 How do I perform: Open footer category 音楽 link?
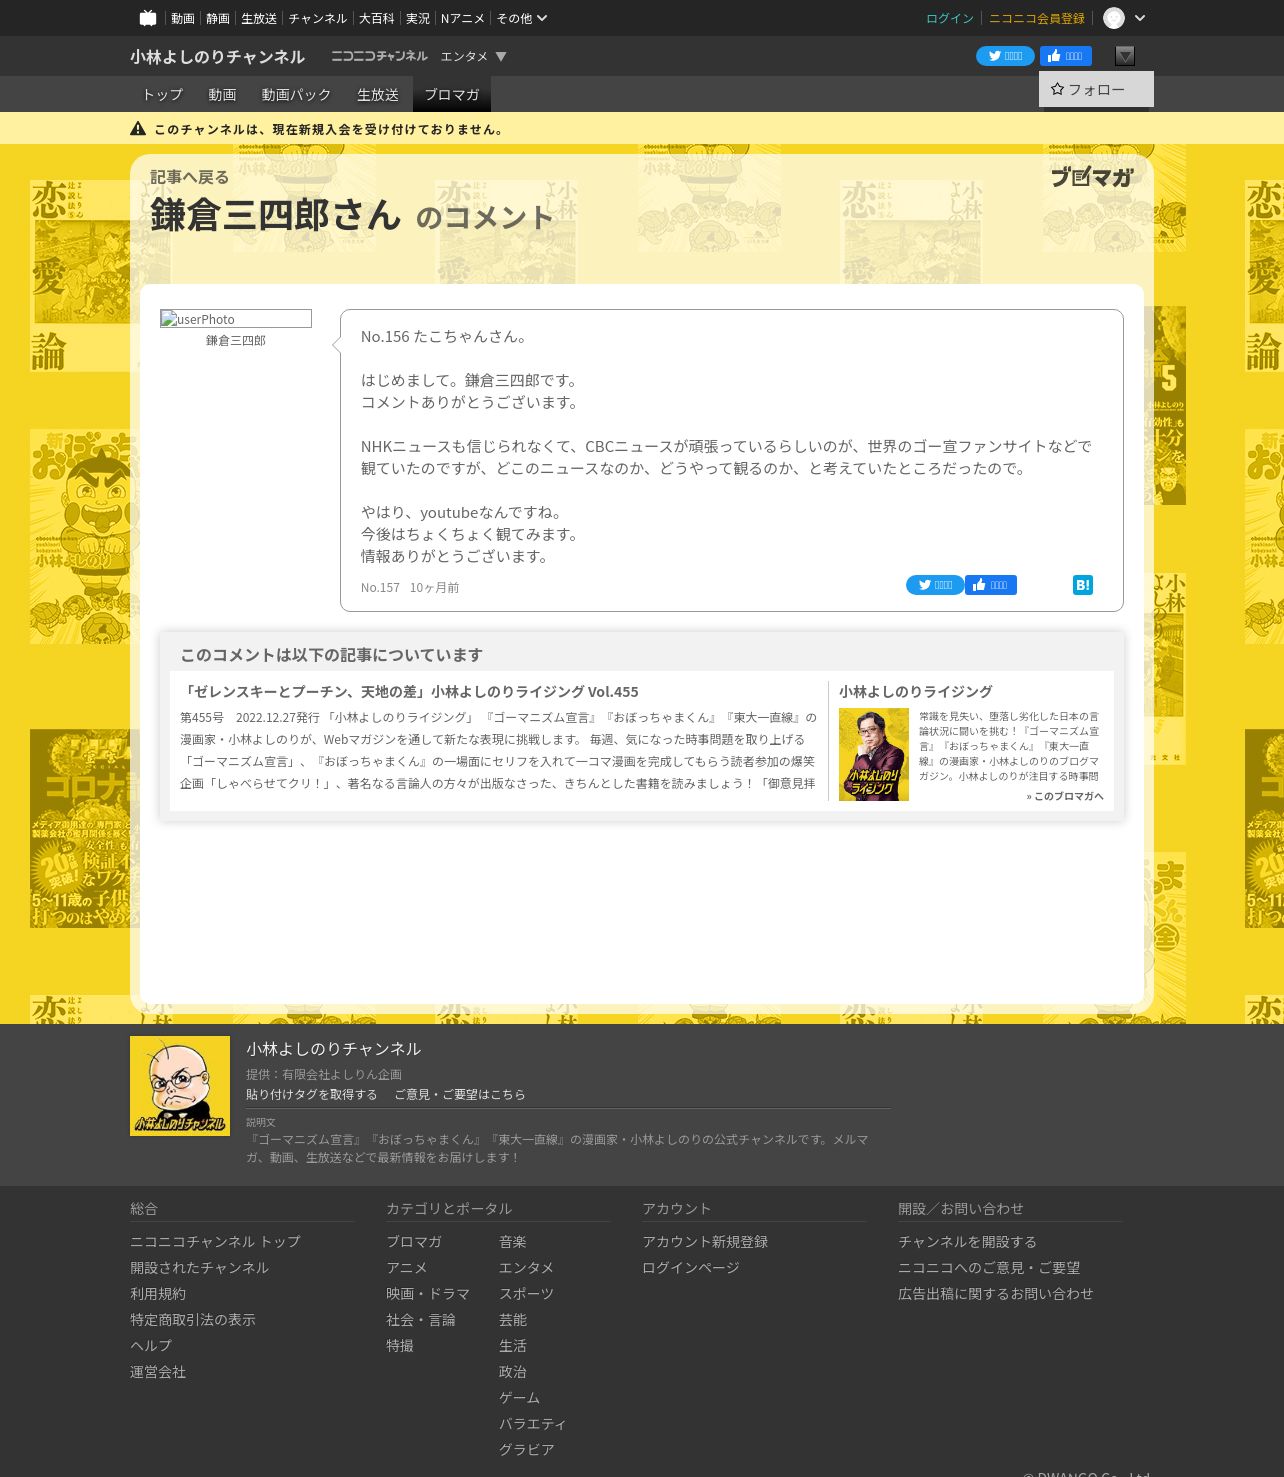[513, 1241]
